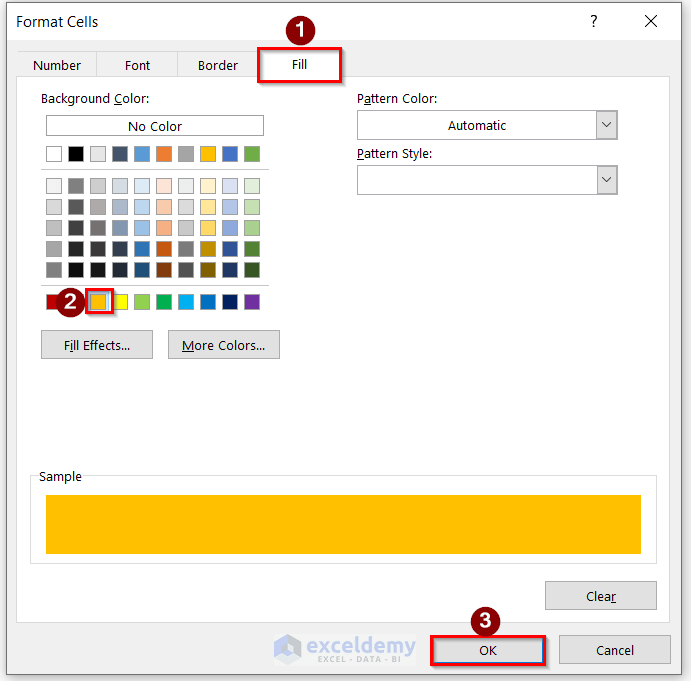Screen dimensions: 691x681
Task: Pick the orange swatch in top theme row
Action: click(164, 154)
